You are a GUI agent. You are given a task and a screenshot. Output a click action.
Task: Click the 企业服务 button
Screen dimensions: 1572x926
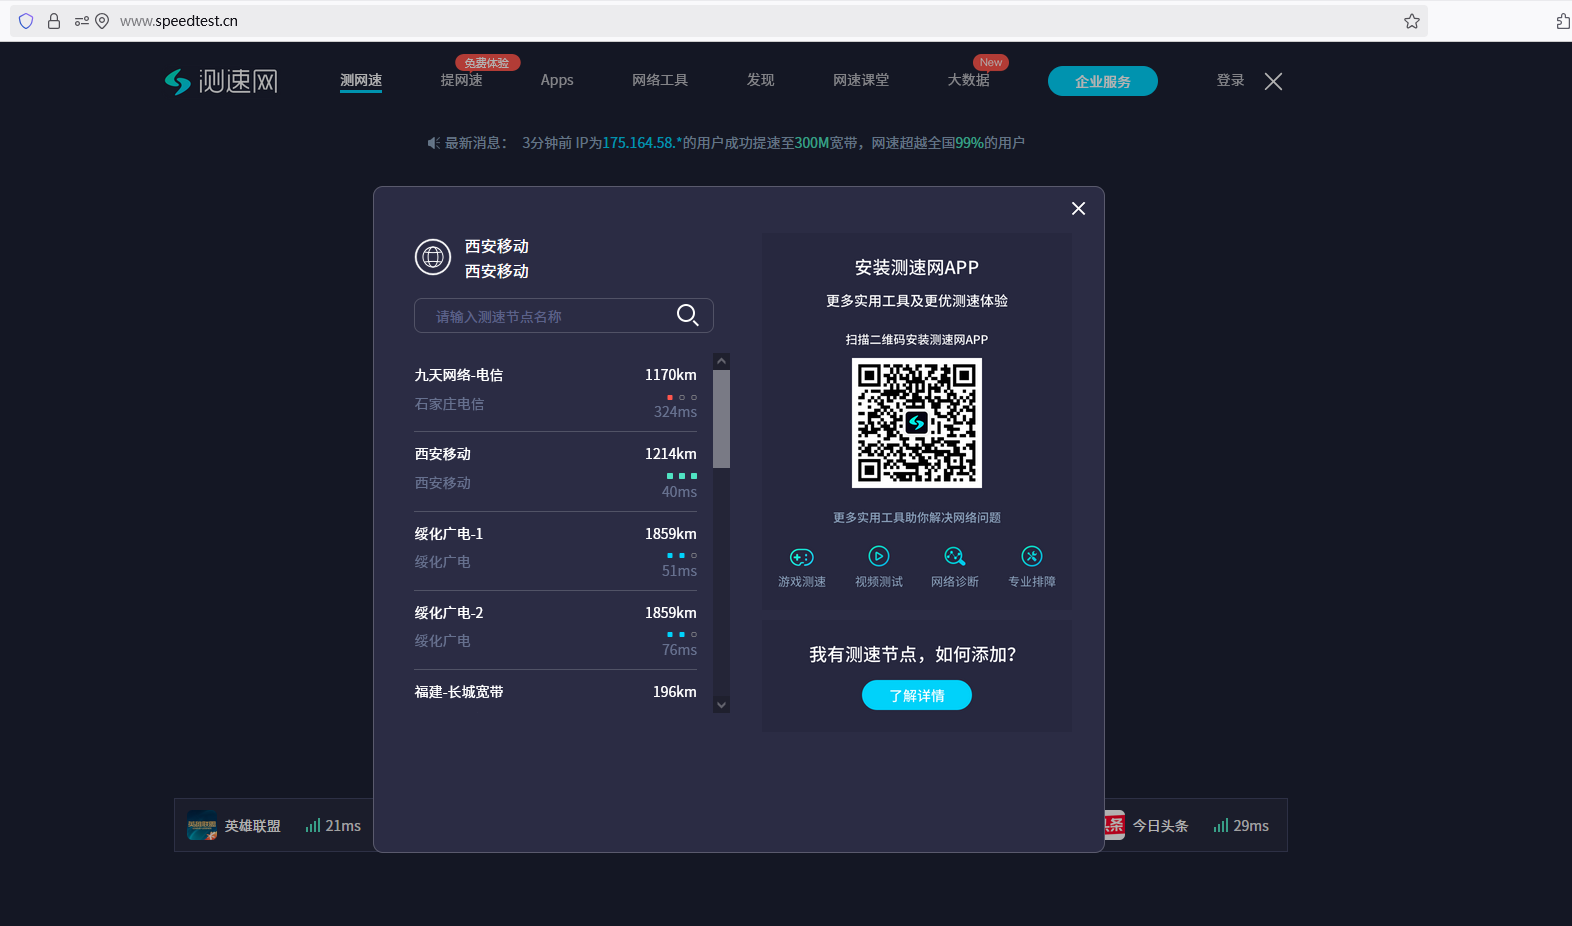pos(1102,82)
